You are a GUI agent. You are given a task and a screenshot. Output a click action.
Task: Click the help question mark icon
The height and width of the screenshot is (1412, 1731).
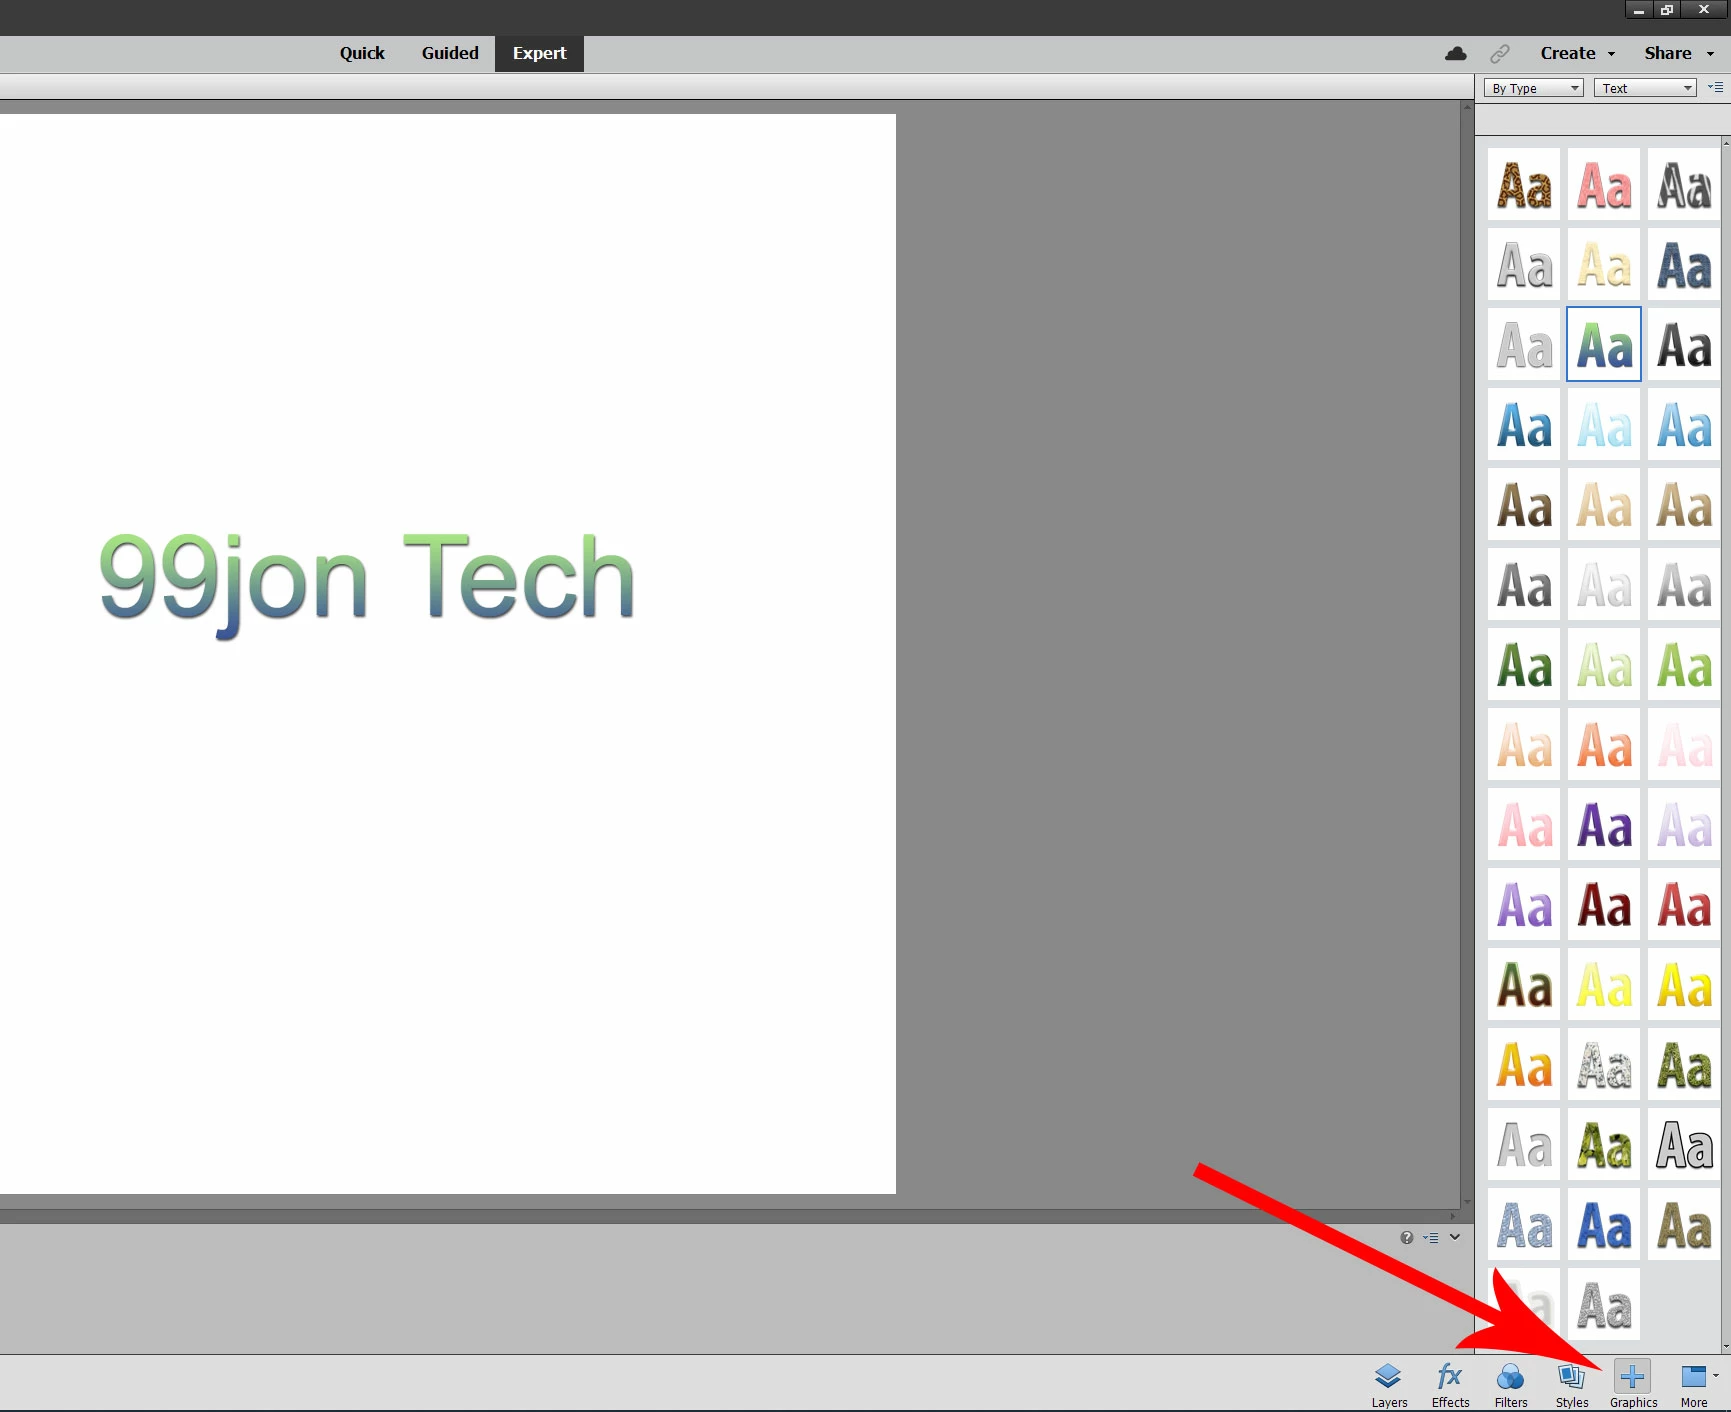tap(1407, 1238)
